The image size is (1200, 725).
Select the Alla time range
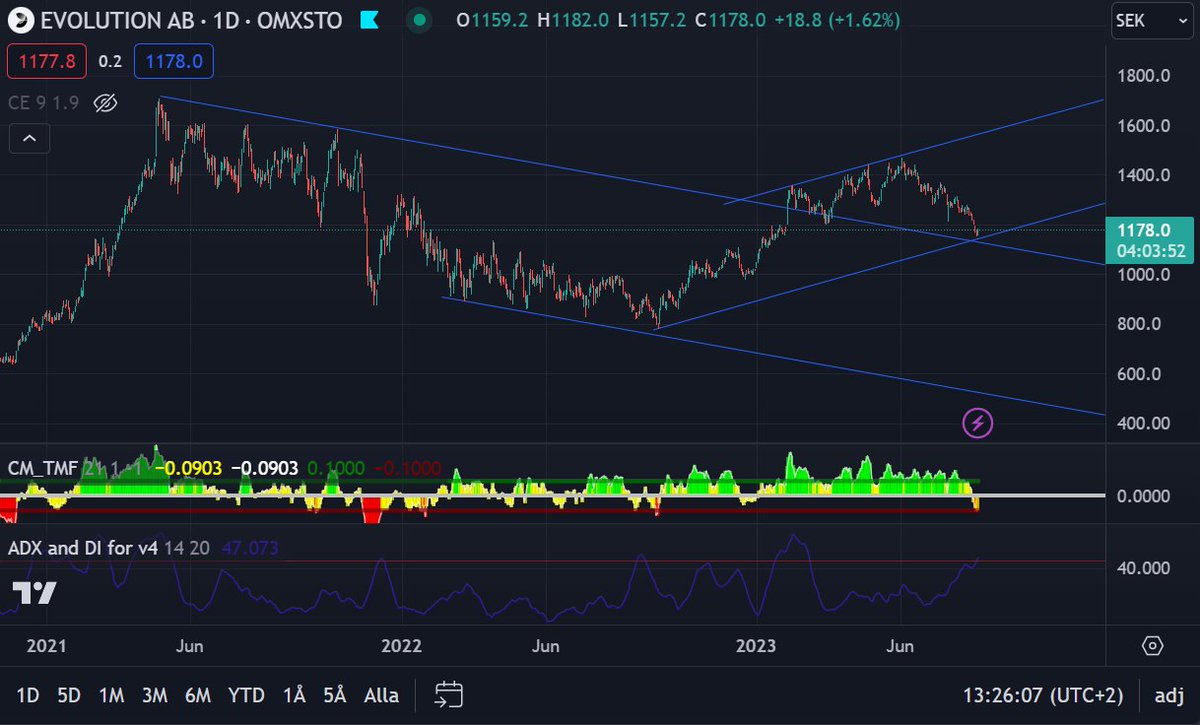click(x=381, y=695)
